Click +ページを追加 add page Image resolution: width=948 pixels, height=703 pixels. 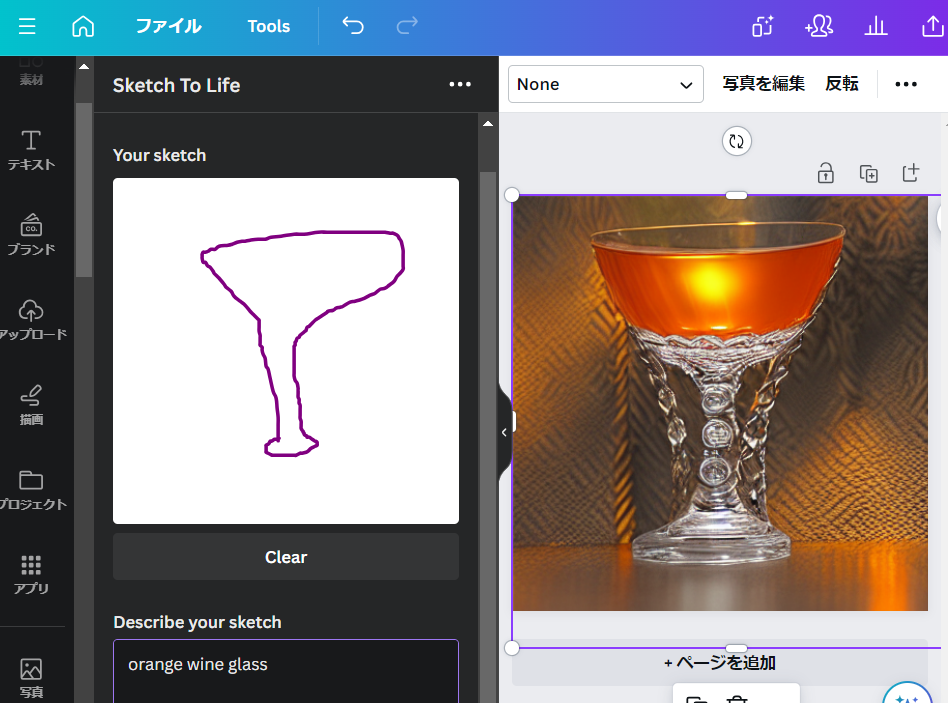tap(719, 663)
